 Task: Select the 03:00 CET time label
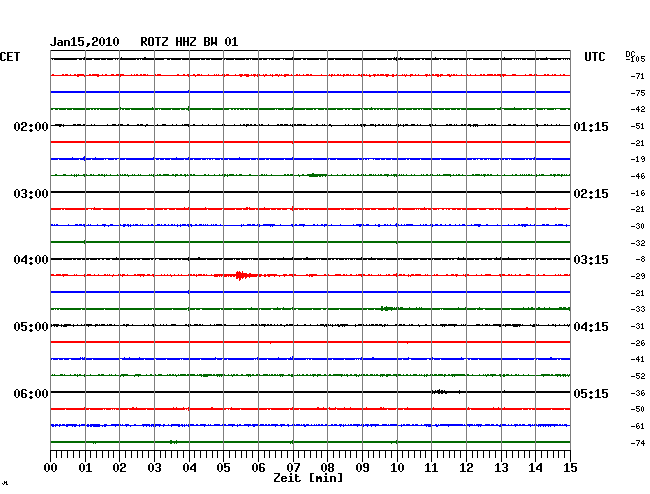point(31,194)
